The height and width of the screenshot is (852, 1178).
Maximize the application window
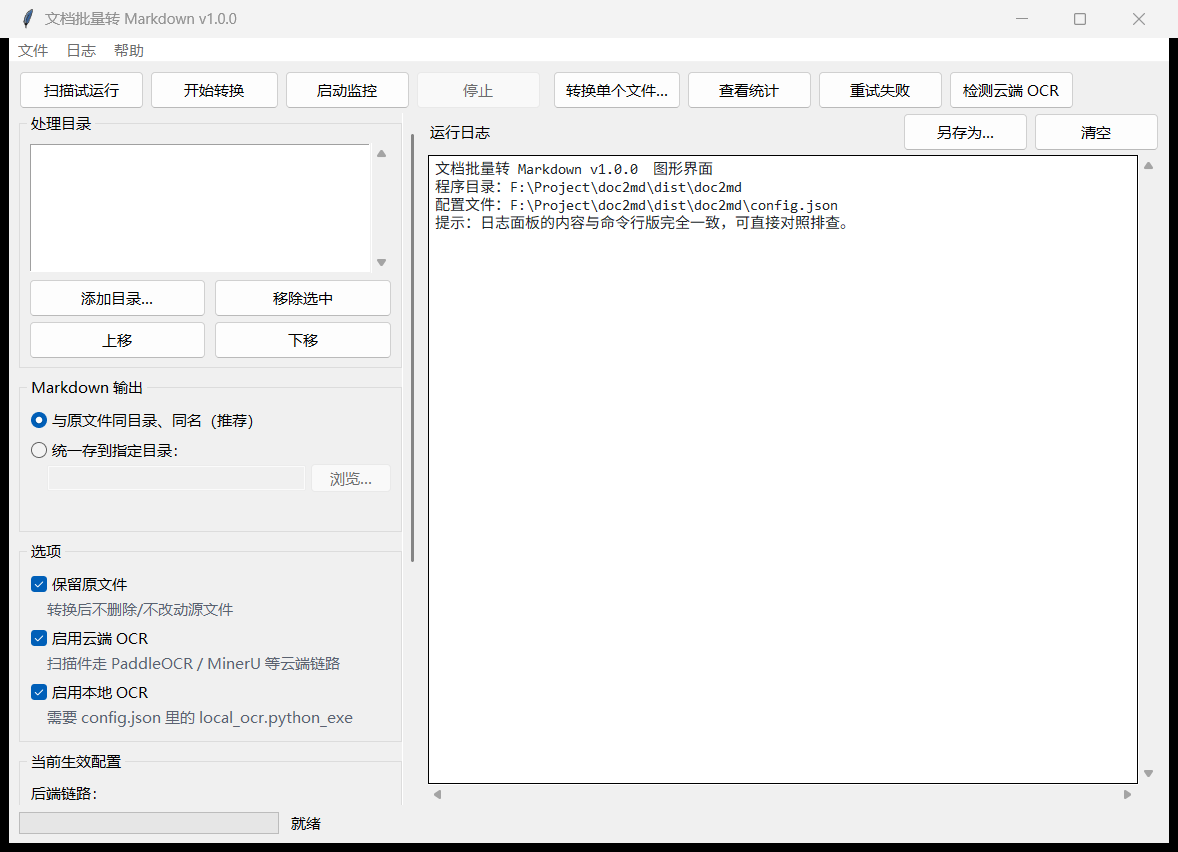coord(1080,19)
